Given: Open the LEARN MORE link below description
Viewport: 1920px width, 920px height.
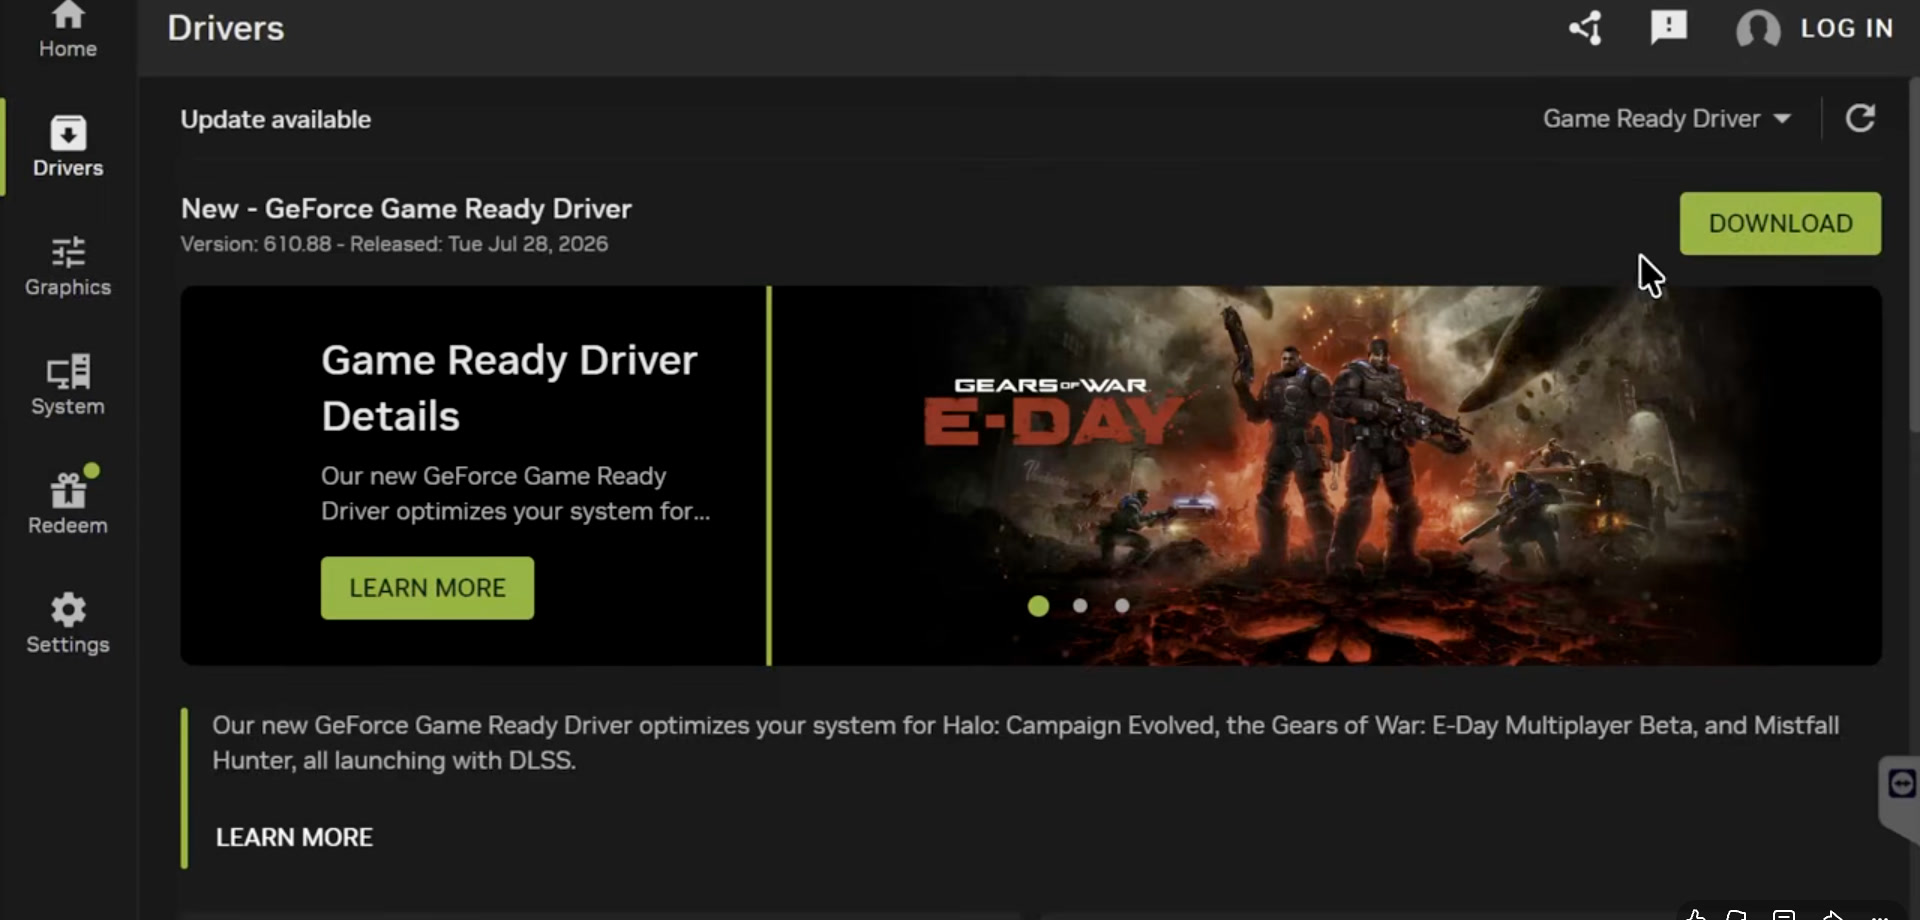Looking at the screenshot, I should (x=294, y=837).
